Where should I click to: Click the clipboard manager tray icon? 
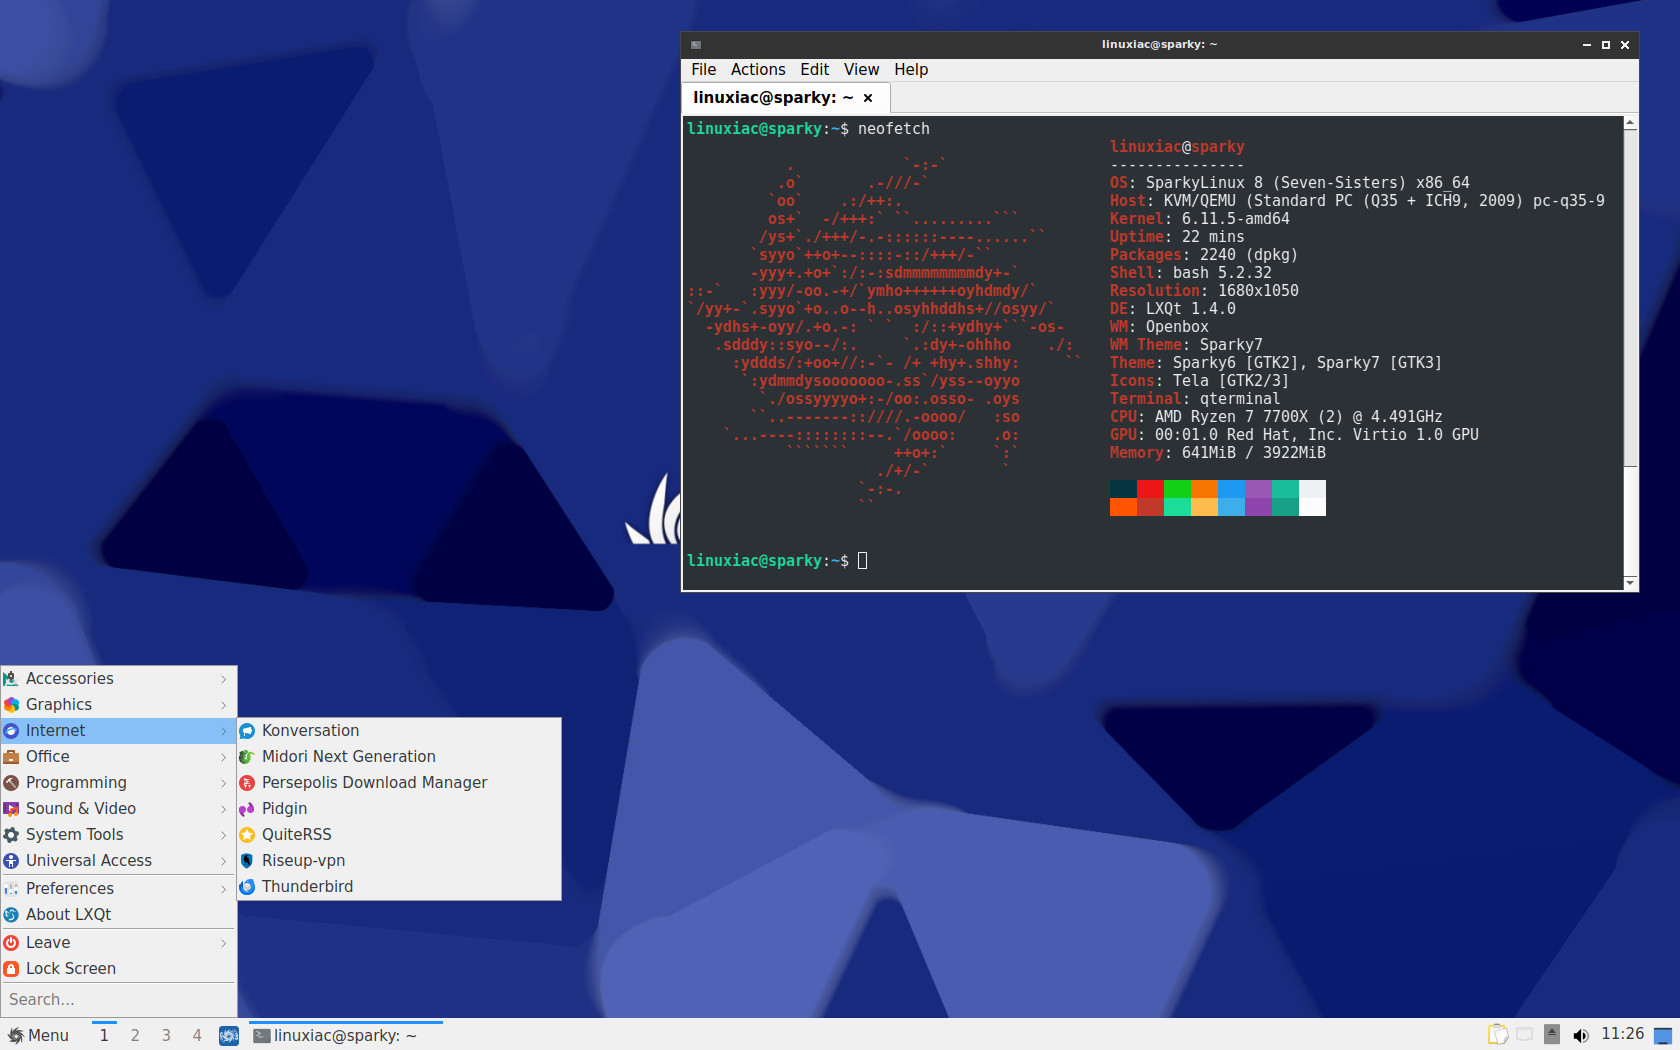pyautogui.click(x=1497, y=1035)
